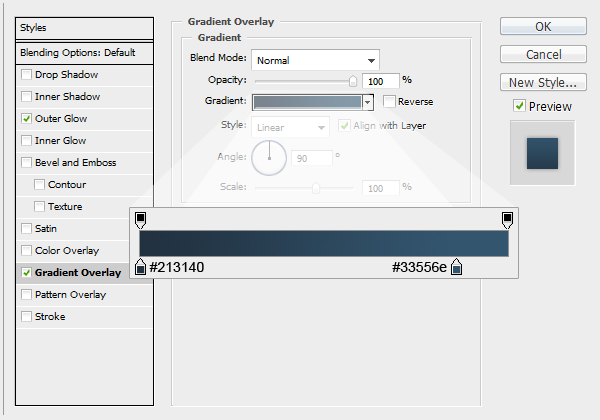Open the Style Linear dropdown
The image size is (600, 420).
tap(290, 127)
